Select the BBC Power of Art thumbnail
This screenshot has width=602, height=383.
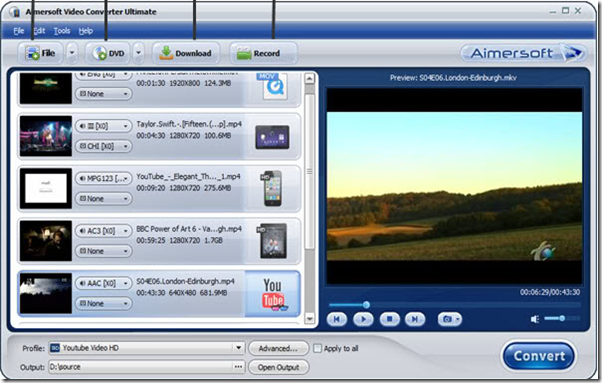pos(46,241)
